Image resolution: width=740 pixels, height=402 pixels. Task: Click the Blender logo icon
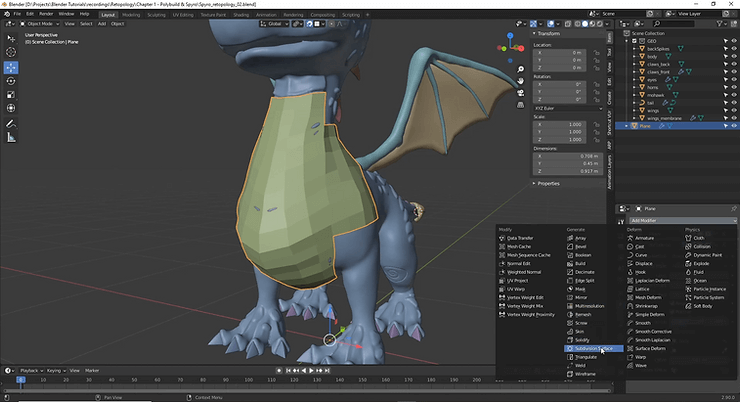coord(7,14)
